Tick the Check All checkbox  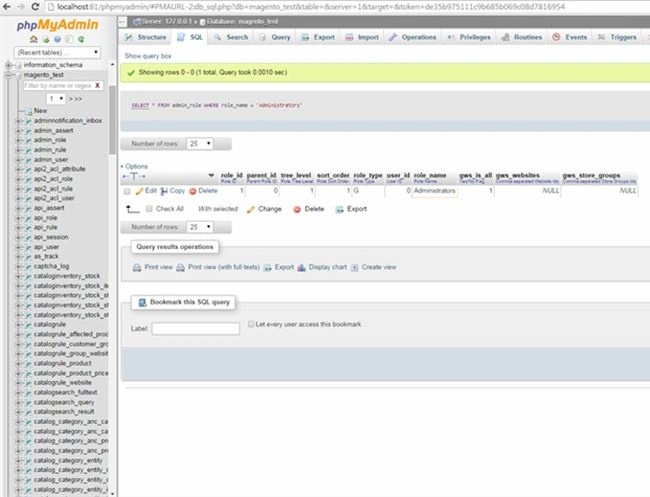(149, 208)
